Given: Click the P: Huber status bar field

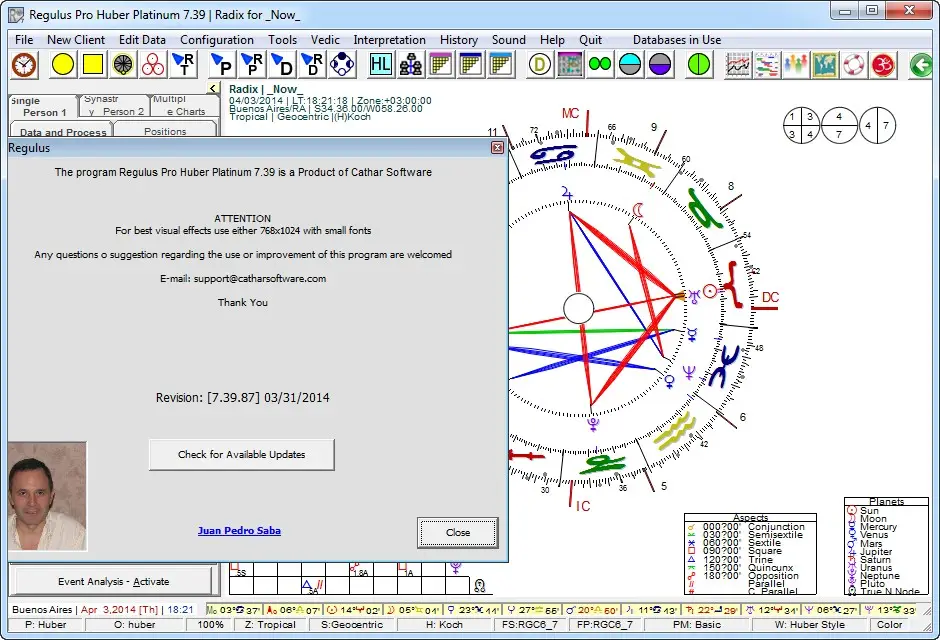Looking at the screenshot, I should (46, 624).
